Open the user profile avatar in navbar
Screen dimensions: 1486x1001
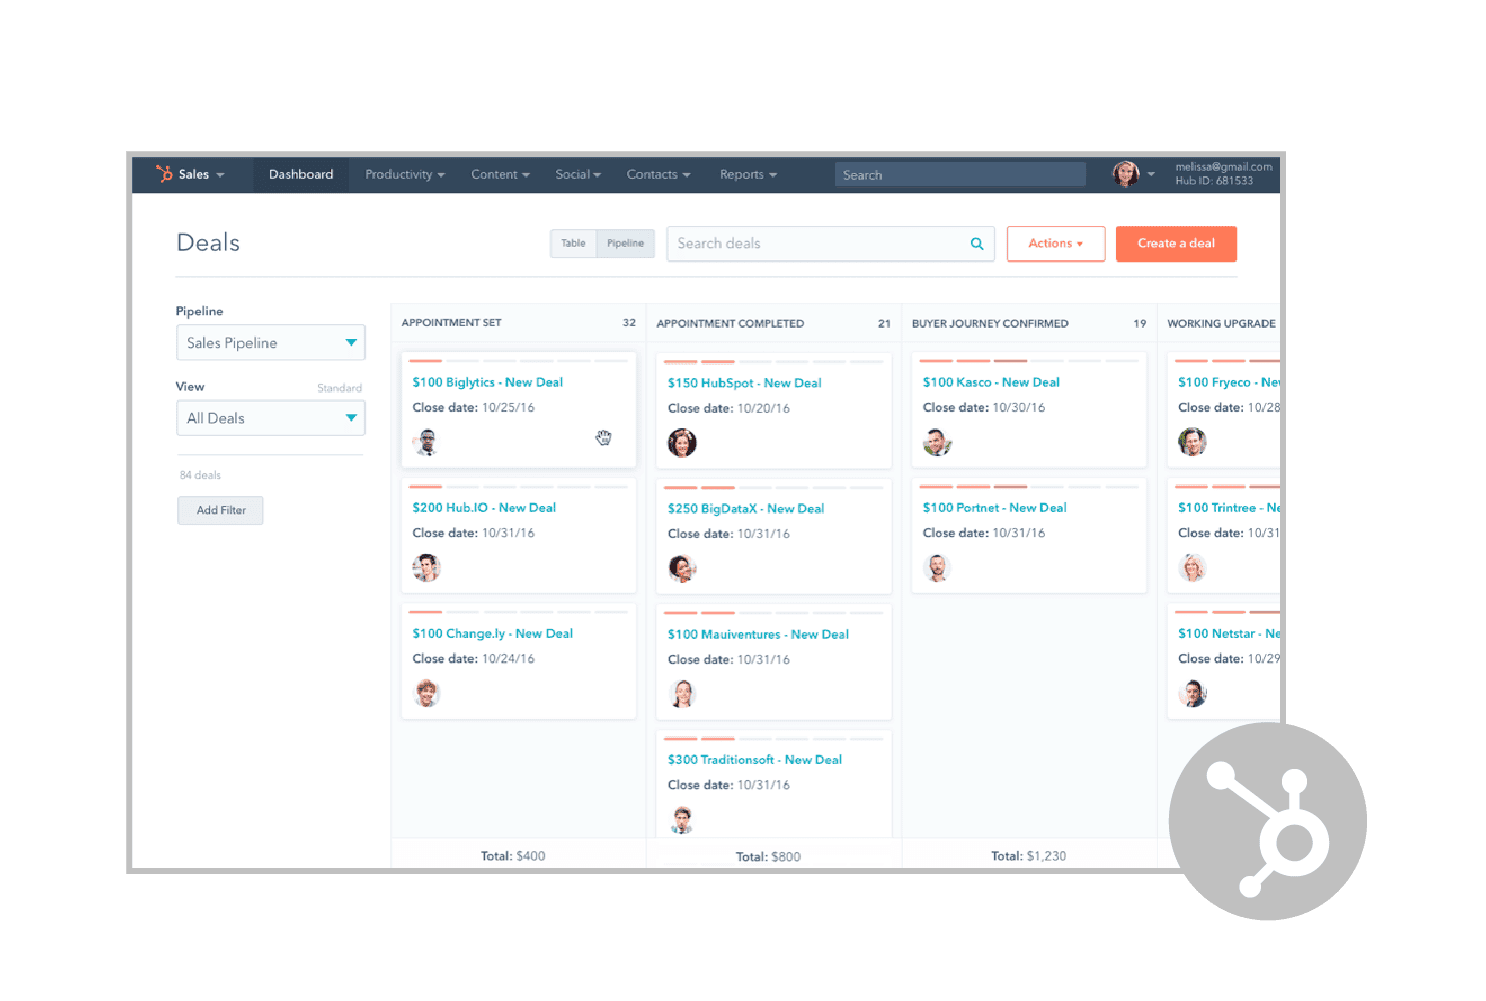click(1126, 174)
